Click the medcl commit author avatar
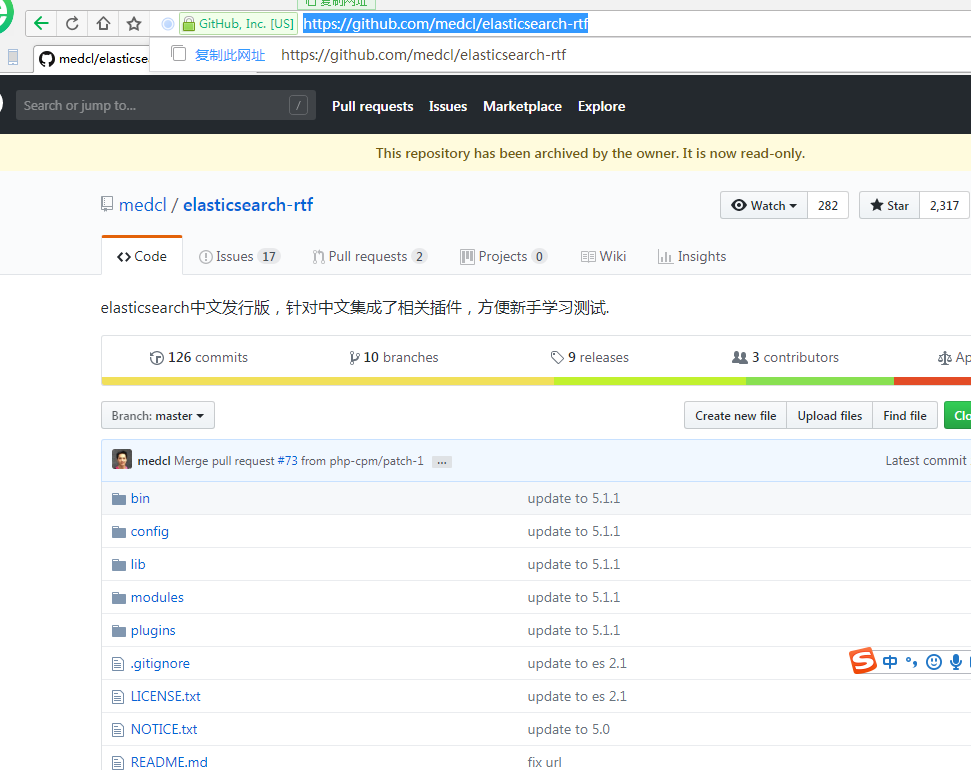Screen dimensions: 971x770 click(122, 460)
